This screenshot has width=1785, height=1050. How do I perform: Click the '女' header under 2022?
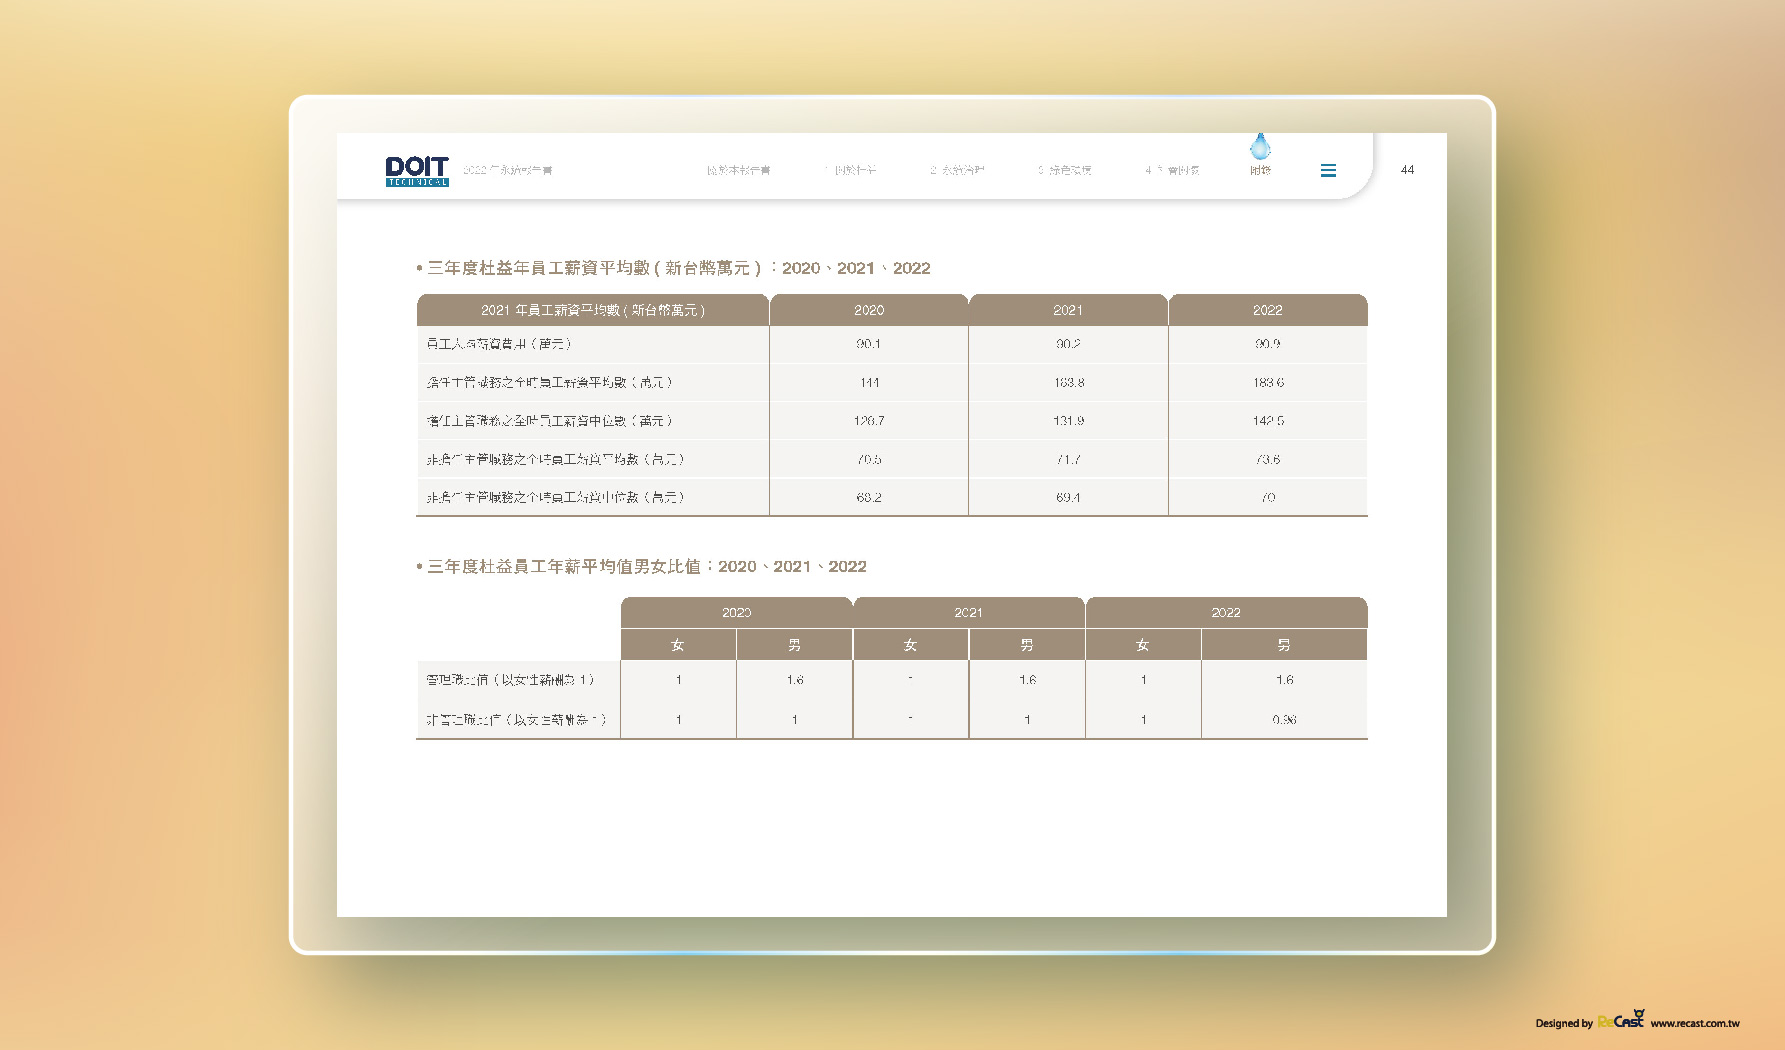pos(1143,645)
